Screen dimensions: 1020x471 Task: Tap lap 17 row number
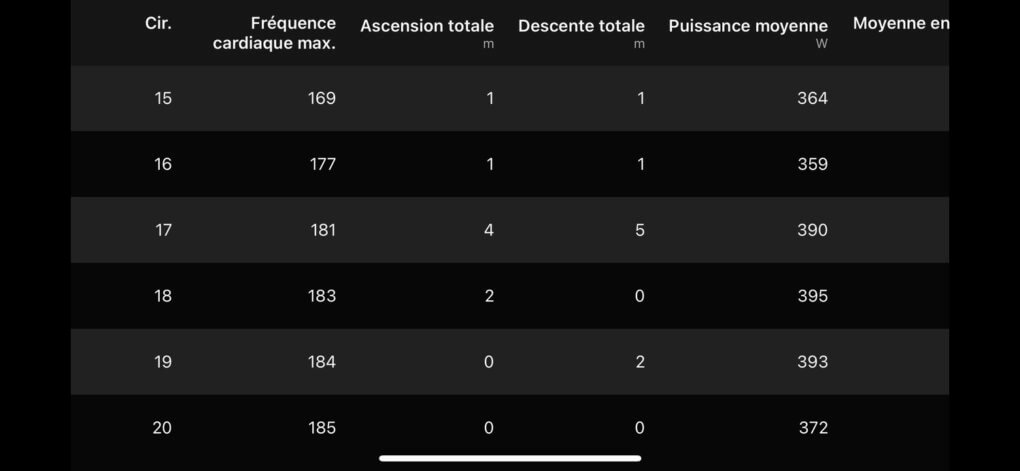(163, 230)
